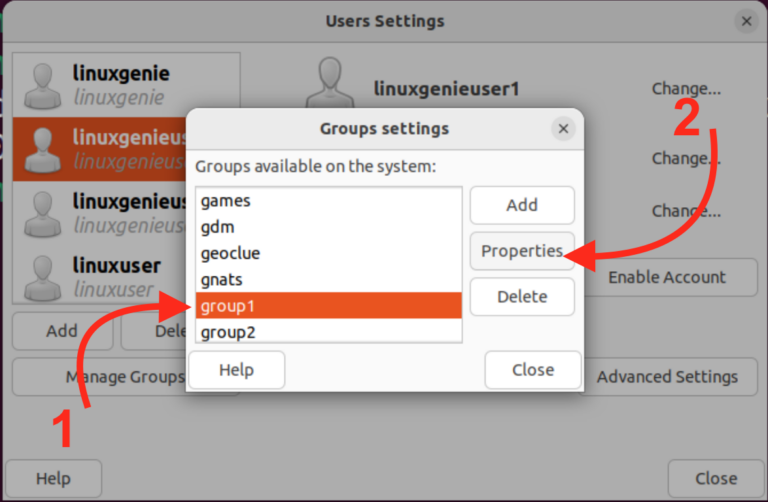
Task: Select the games group in list
Action: pyautogui.click(x=328, y=200)
